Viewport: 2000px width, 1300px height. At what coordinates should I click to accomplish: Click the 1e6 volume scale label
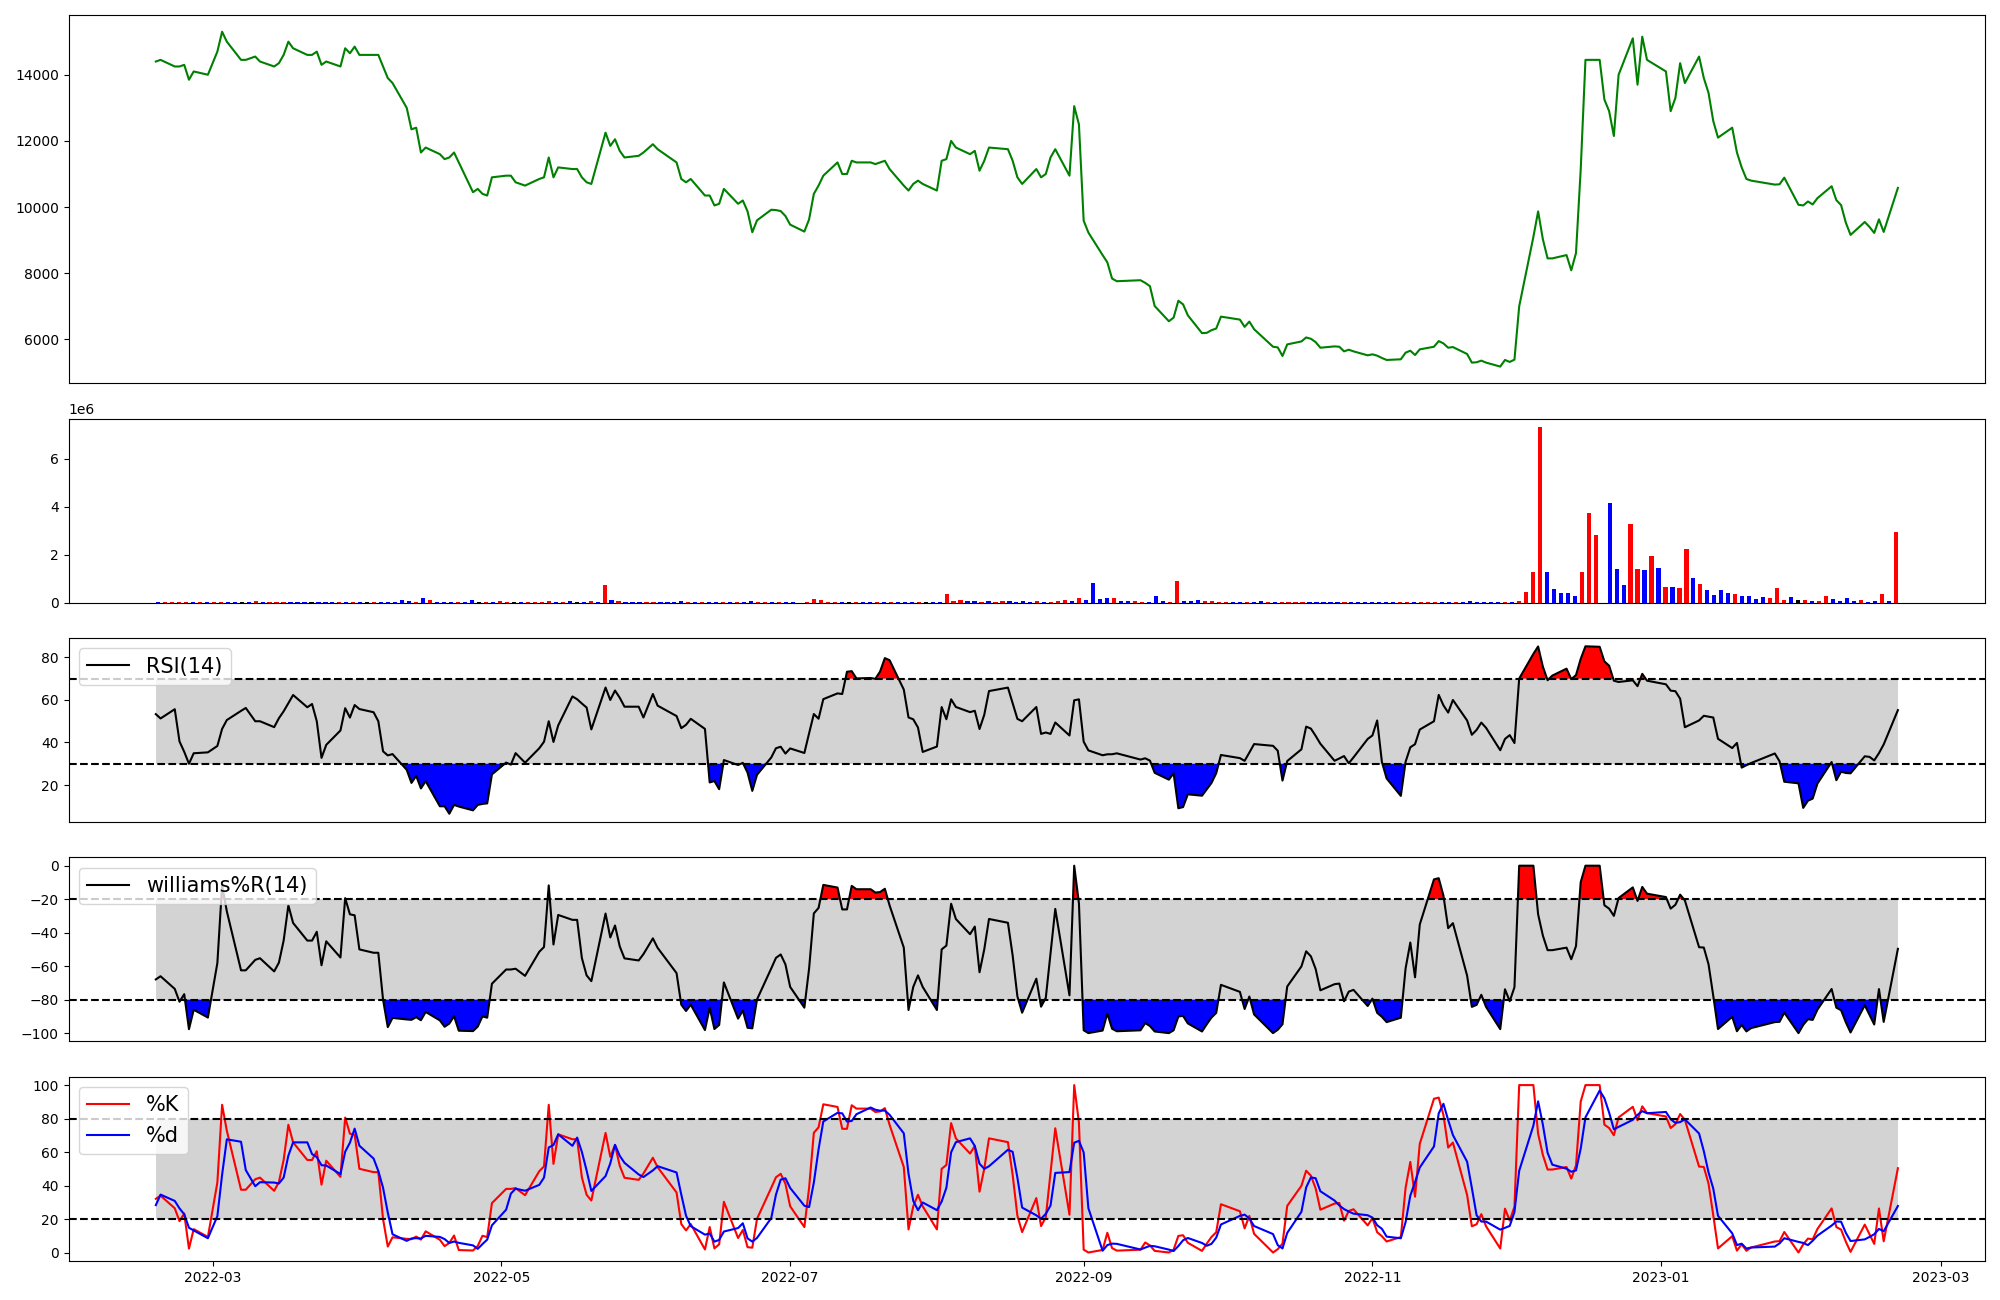[x=82, y=409]
